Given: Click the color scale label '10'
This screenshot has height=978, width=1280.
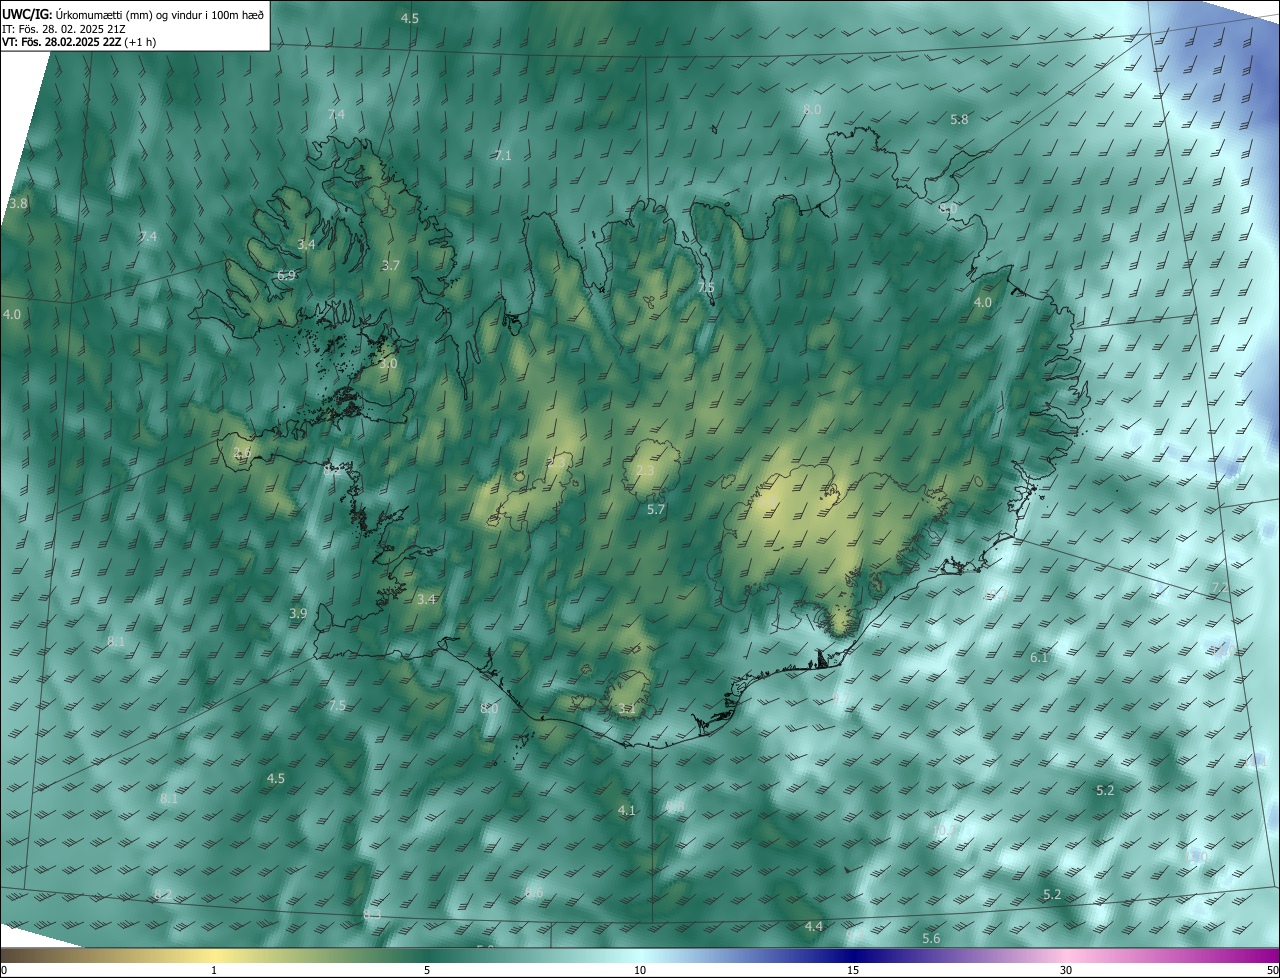Looking at the screenshot, I should click(640, 970).
